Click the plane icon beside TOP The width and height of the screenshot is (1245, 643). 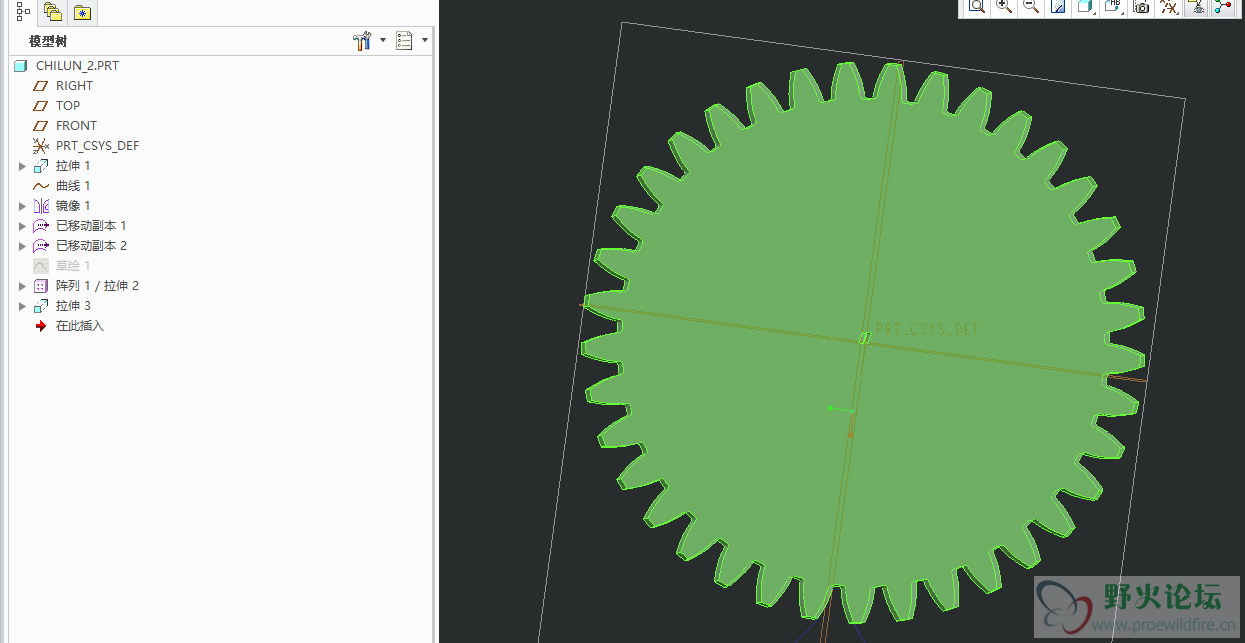point(41,106)
